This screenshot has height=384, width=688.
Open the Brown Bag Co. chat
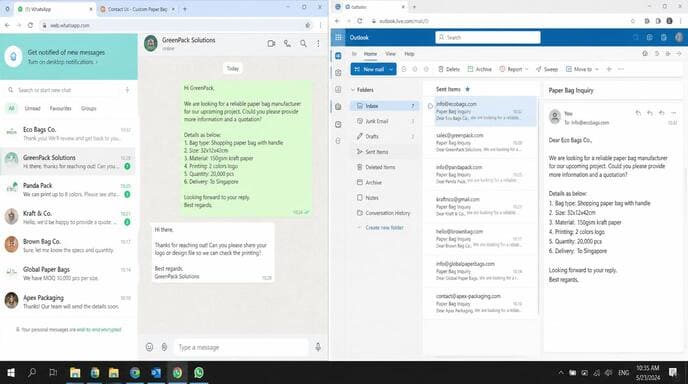point(68,246)
